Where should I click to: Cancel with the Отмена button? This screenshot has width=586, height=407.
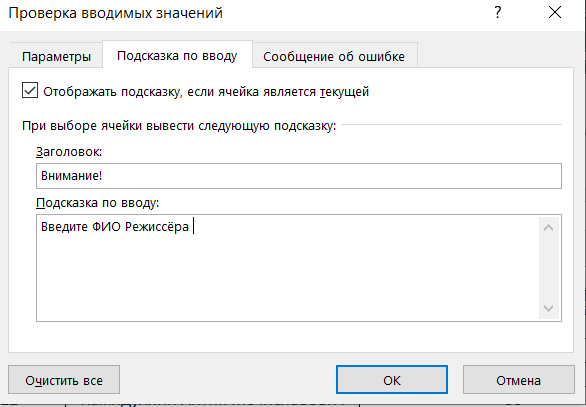tap(518, 380)
